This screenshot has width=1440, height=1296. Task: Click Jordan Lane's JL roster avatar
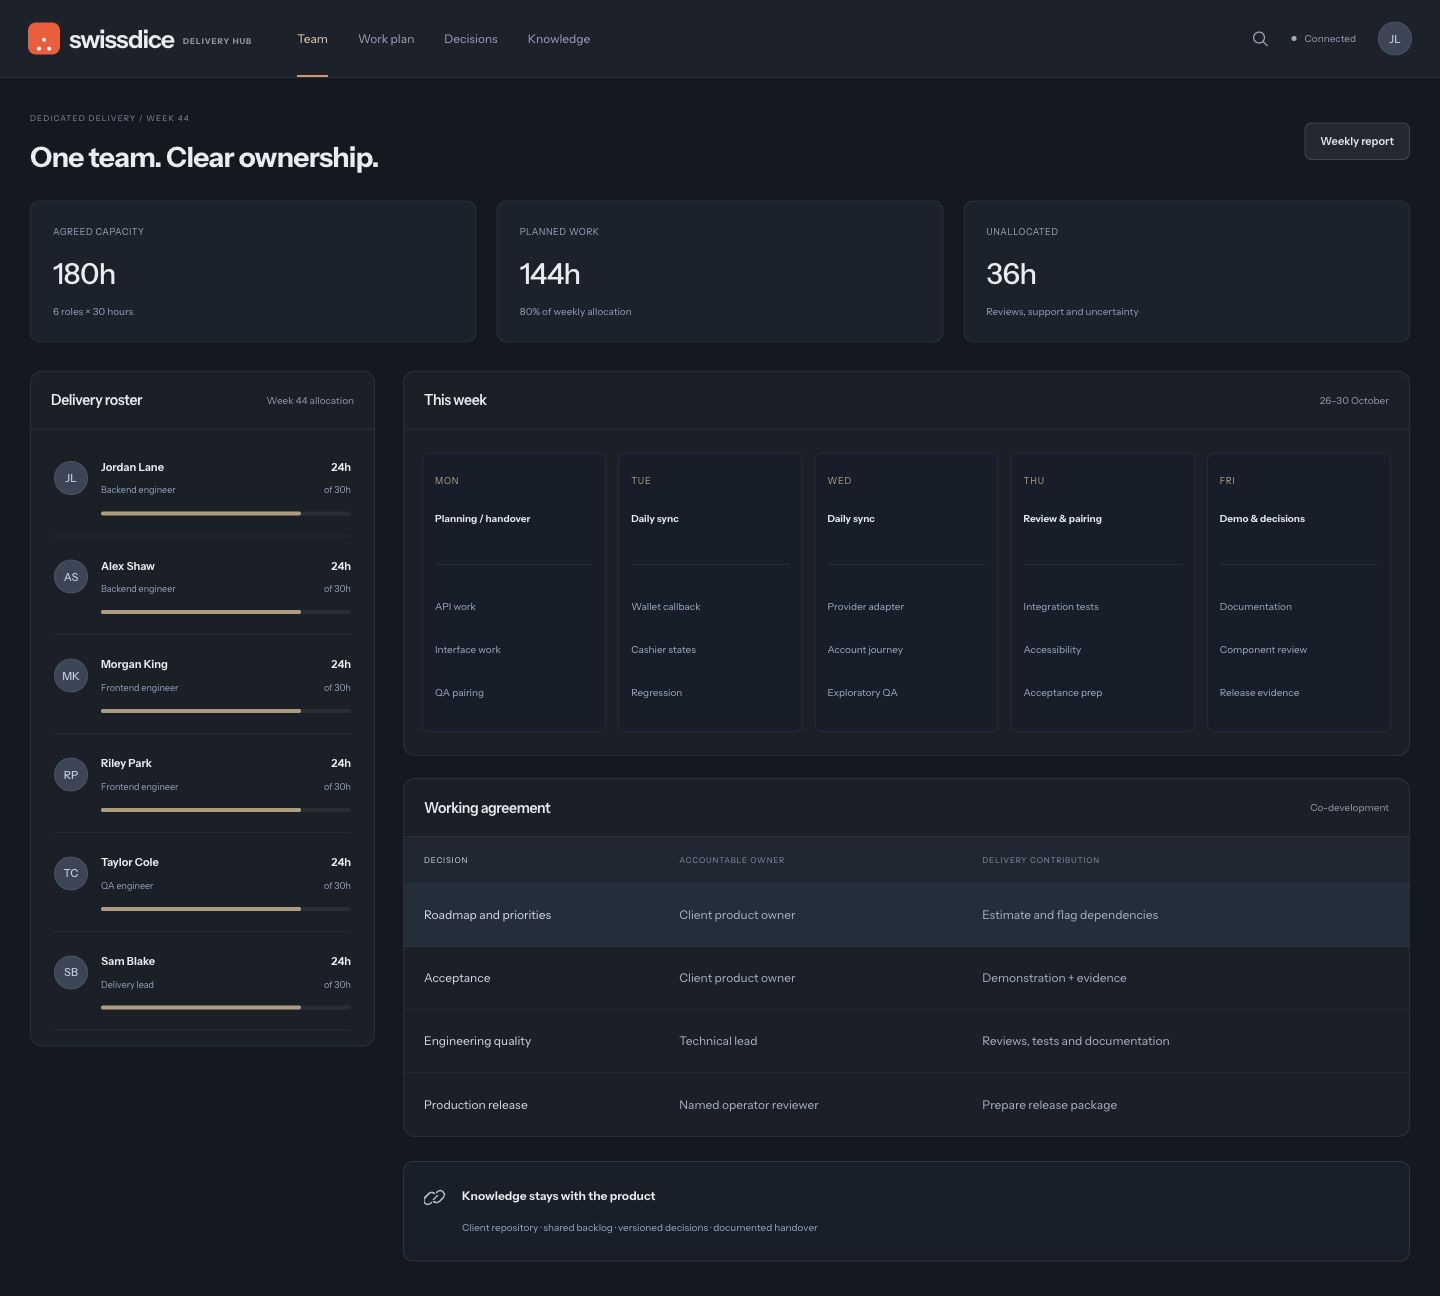coord(71,478)
